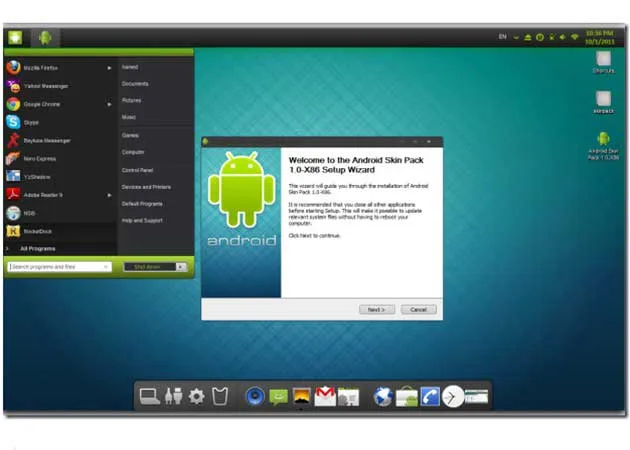Open the Start menu button in the top bar
Screen dimensions: 630x450
[x=15, y=38]
